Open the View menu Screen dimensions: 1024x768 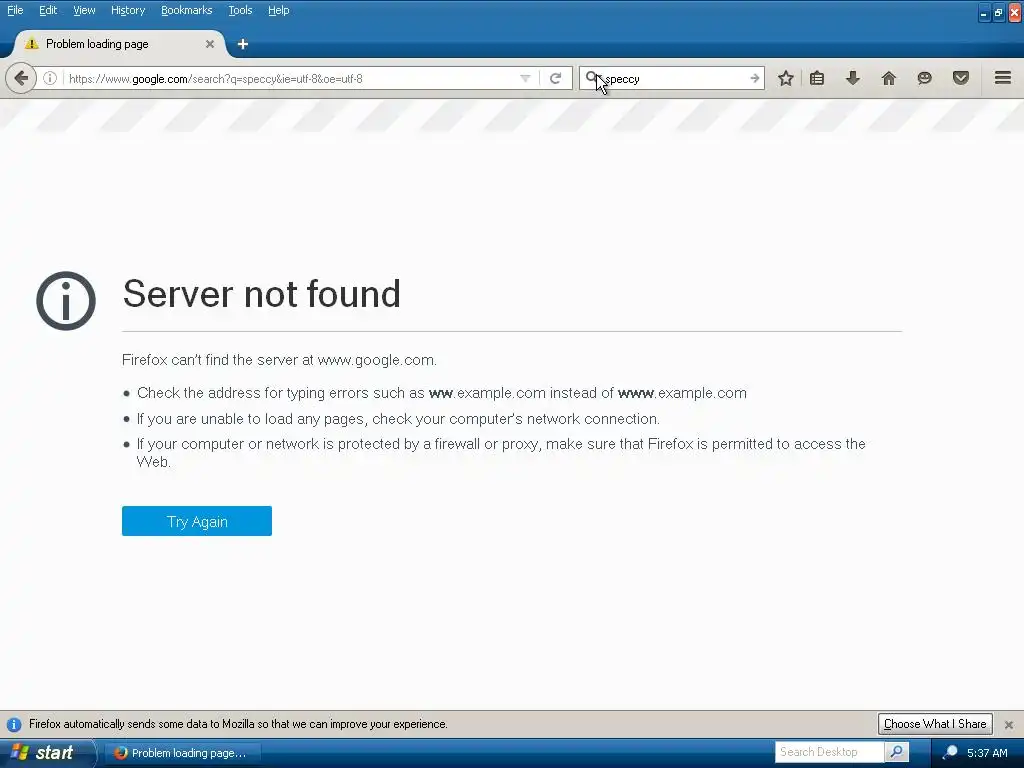coord(84,10)
